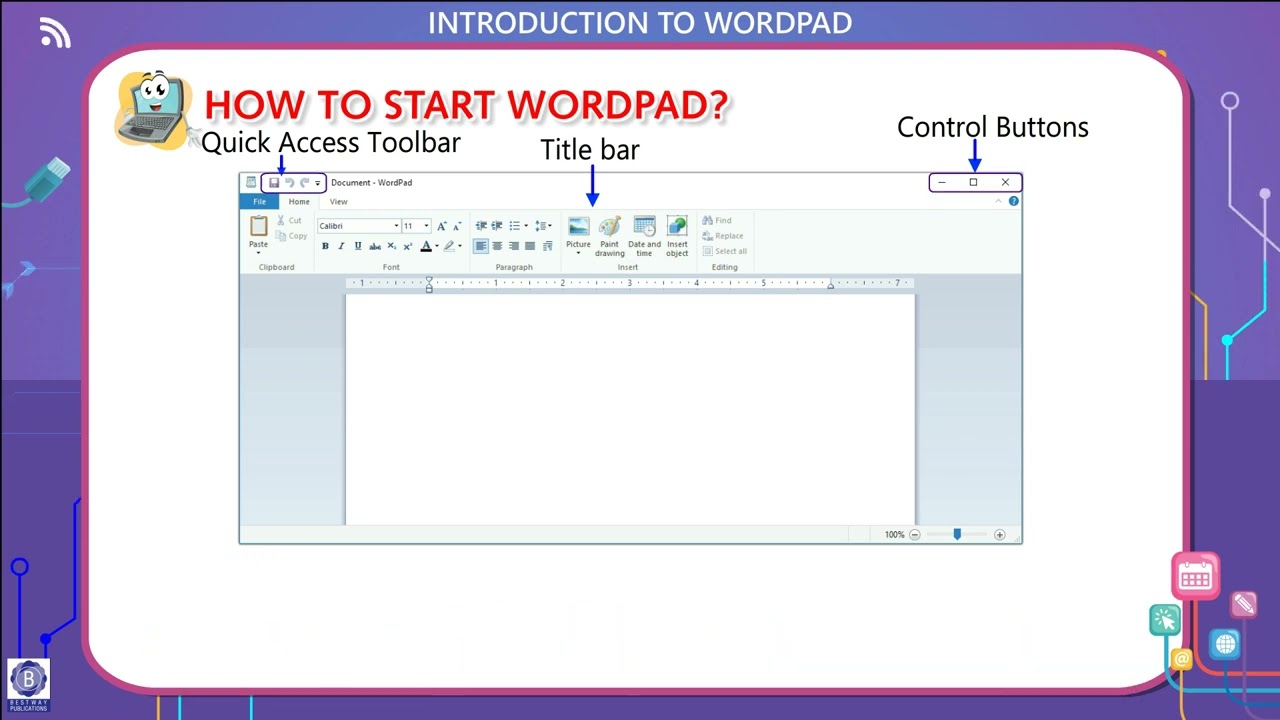Click the ruler's left indent marker

coord(430,284)
